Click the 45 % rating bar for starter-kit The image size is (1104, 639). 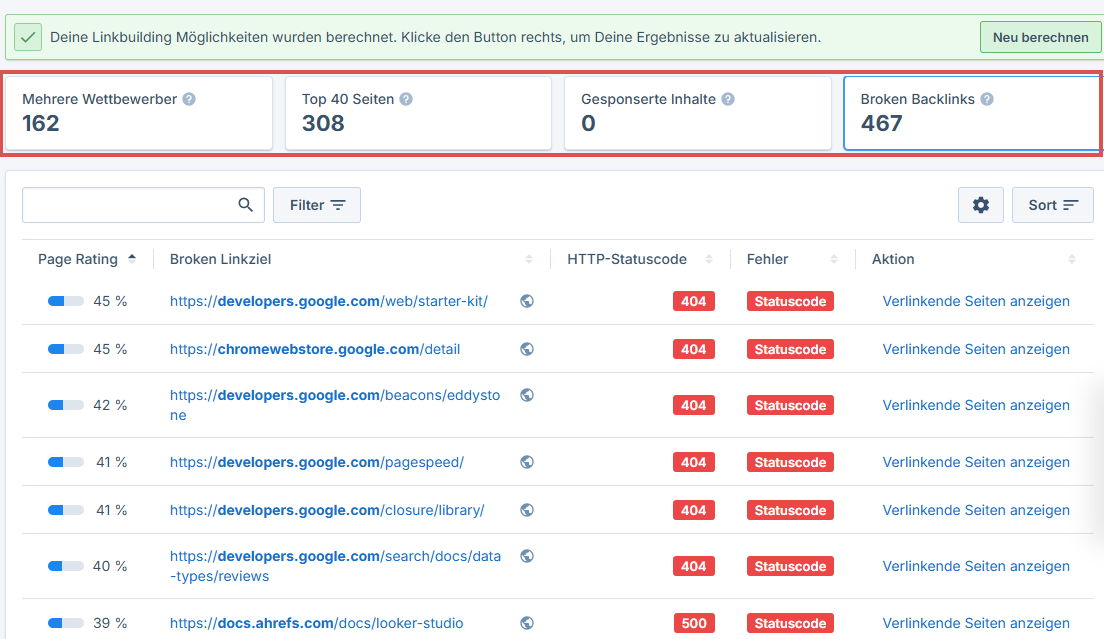coord(65,301)
